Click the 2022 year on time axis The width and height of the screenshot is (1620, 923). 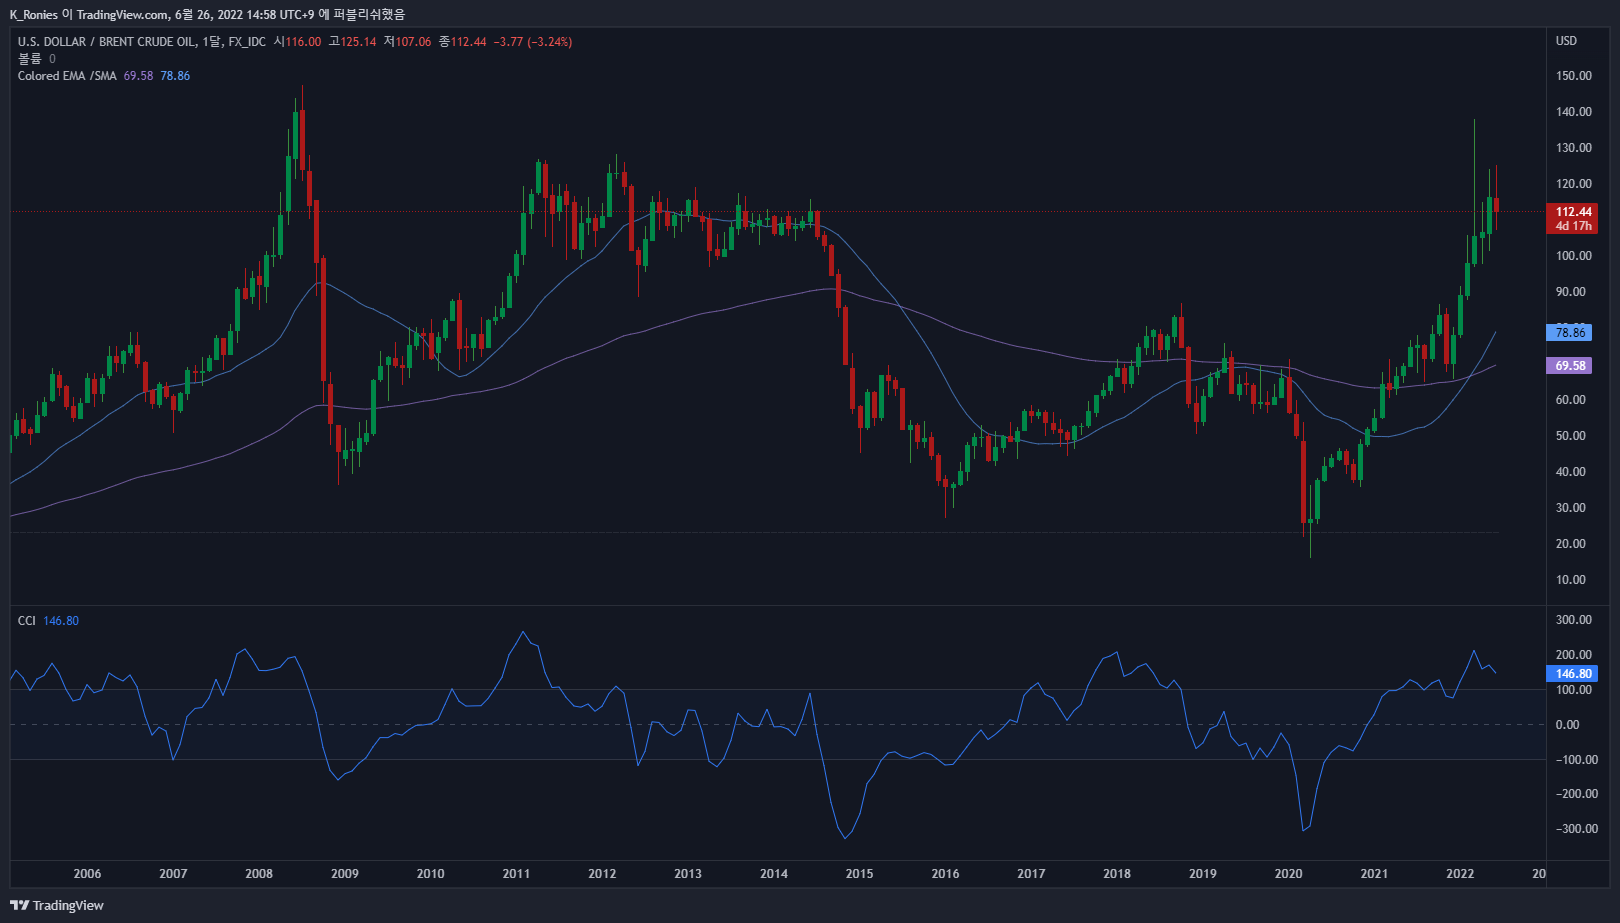pos(1460,874)
